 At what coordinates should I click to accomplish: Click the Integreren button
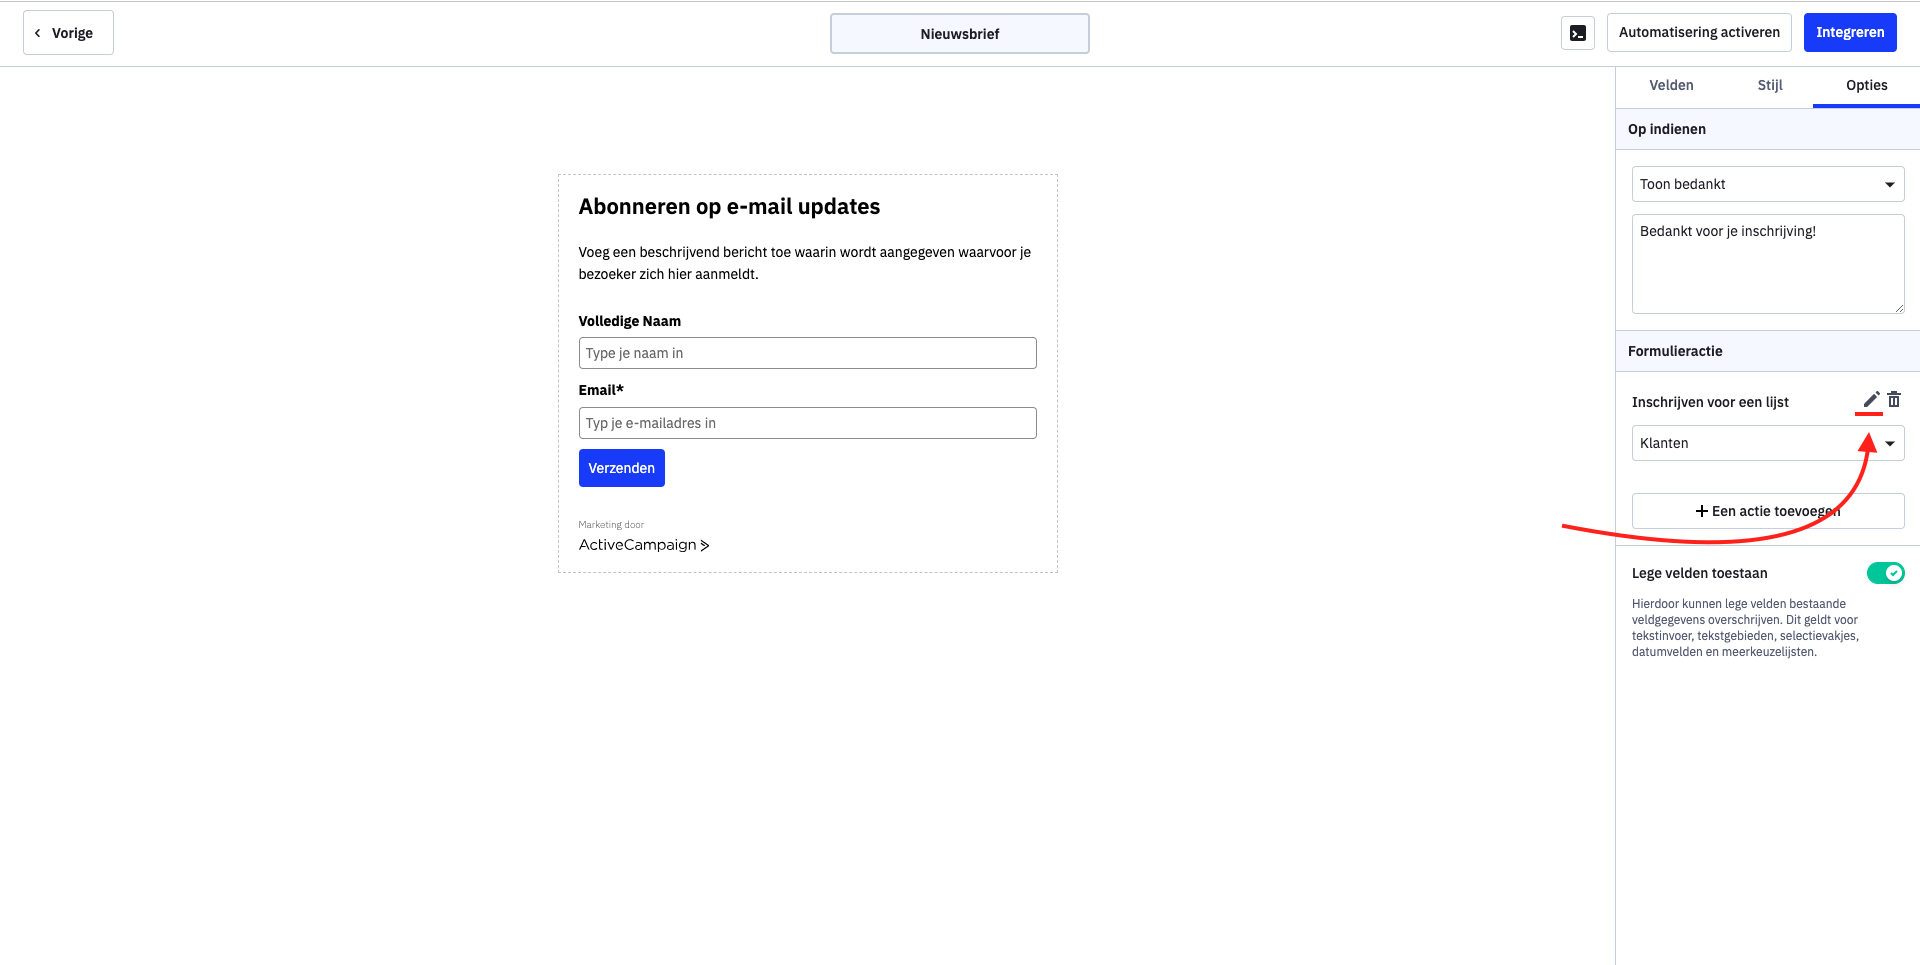pos(1850,32)
